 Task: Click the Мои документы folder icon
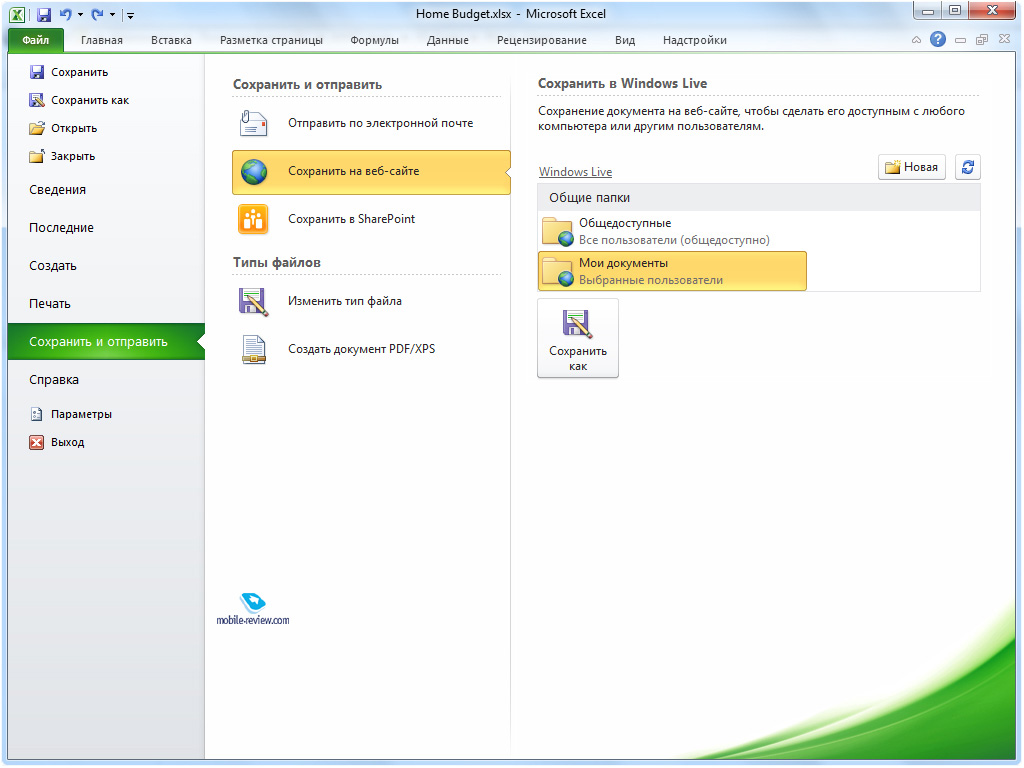tap(557, 271)
